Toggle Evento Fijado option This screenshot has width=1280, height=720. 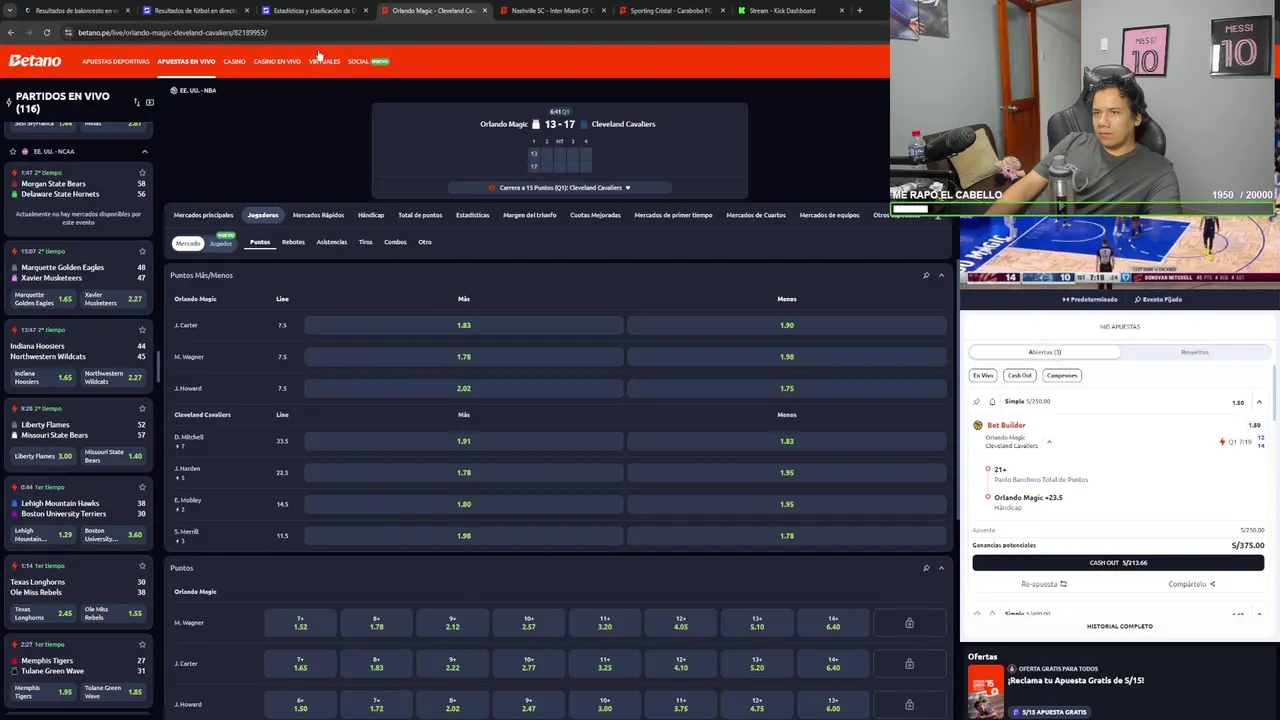(1158, 299)
